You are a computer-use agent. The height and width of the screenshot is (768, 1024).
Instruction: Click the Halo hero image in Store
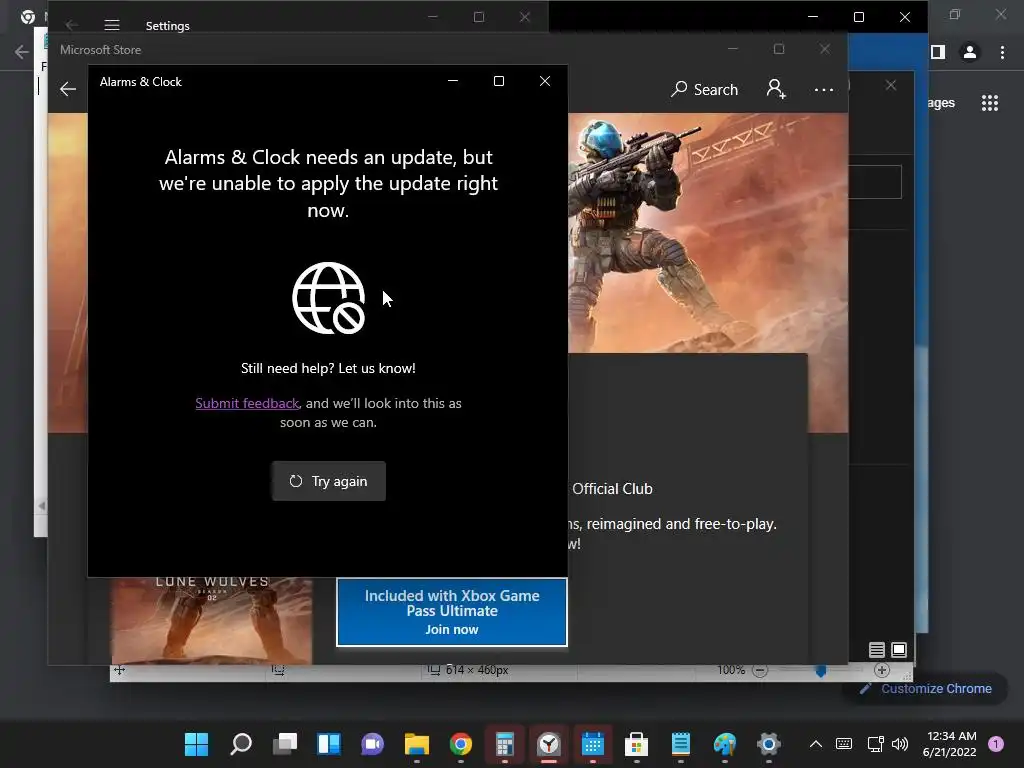(708, 232)
